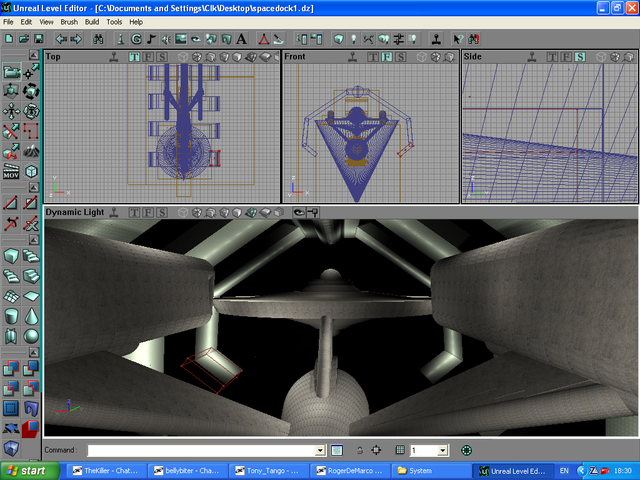Click the Save level toolbar icon
This screenshot has width=640, height=480.
pos(38,39)
